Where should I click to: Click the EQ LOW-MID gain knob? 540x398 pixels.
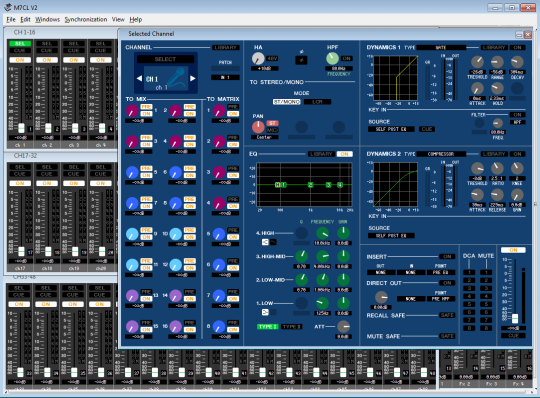(x=343, y=280)
